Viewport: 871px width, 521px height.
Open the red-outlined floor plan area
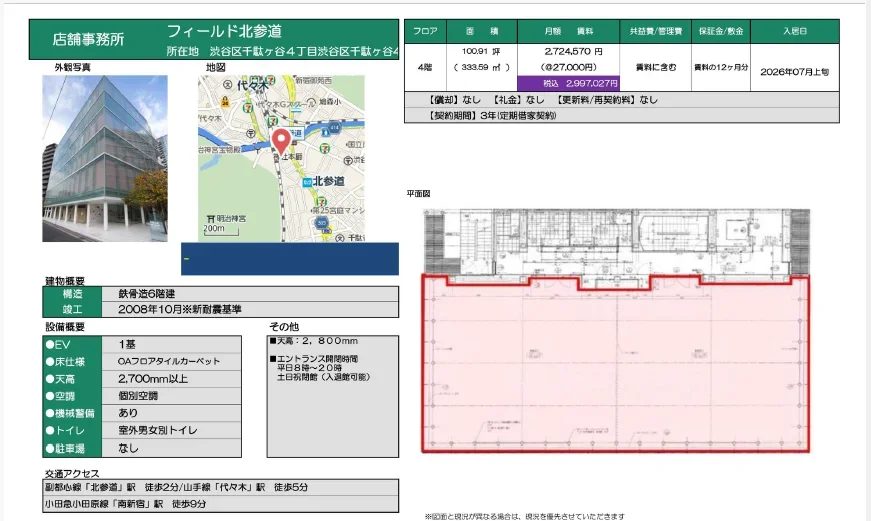point(615,363)
